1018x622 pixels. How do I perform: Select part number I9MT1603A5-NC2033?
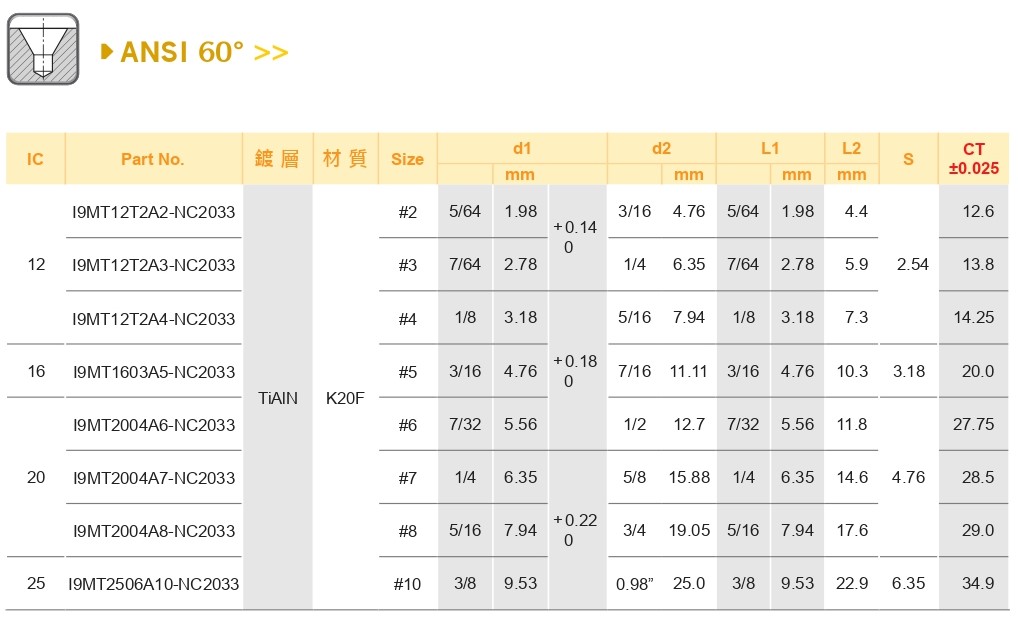pos(154,372)
